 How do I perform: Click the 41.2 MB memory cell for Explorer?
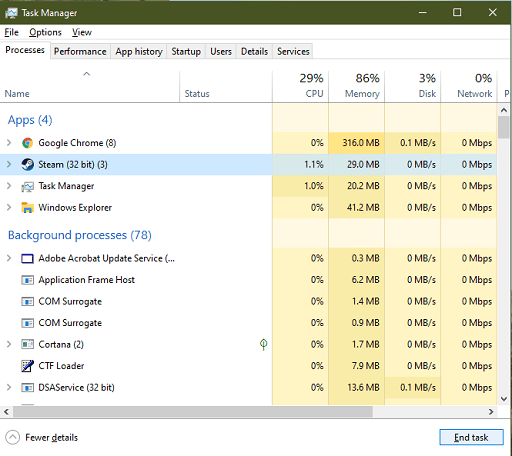tap(357, 208)
